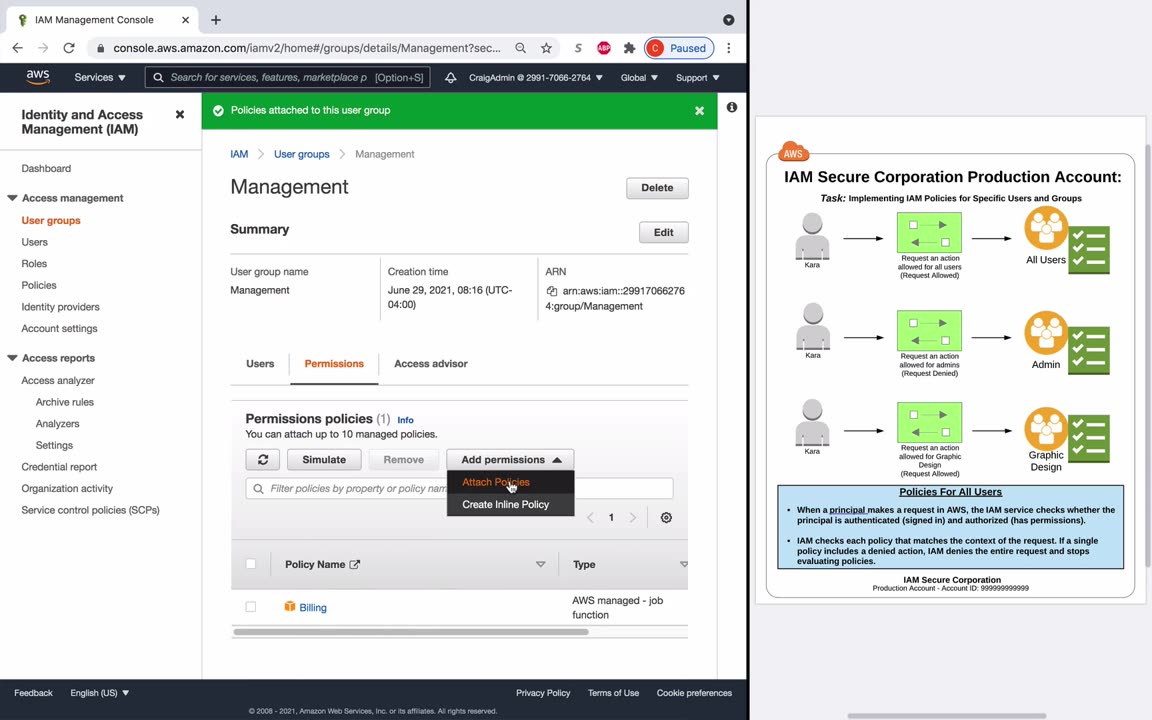Click the bookmark star icon
This screenshot has height=720, width=1152.
pyautogui.click(x=546, y=48)
